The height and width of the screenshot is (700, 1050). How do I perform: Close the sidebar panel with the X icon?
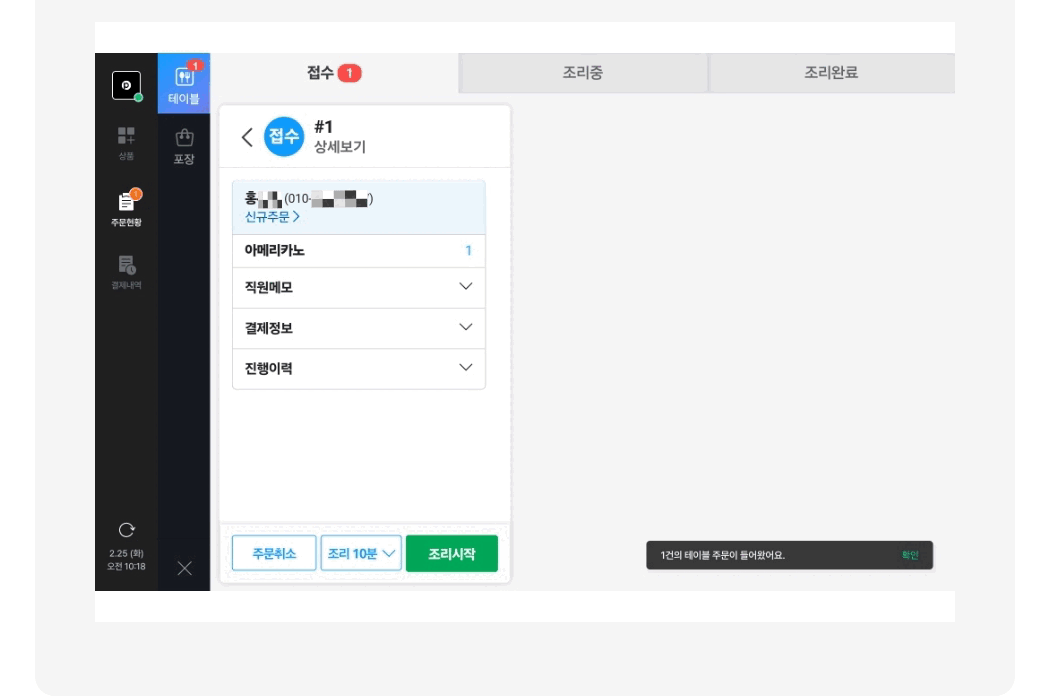coord(184,569)
